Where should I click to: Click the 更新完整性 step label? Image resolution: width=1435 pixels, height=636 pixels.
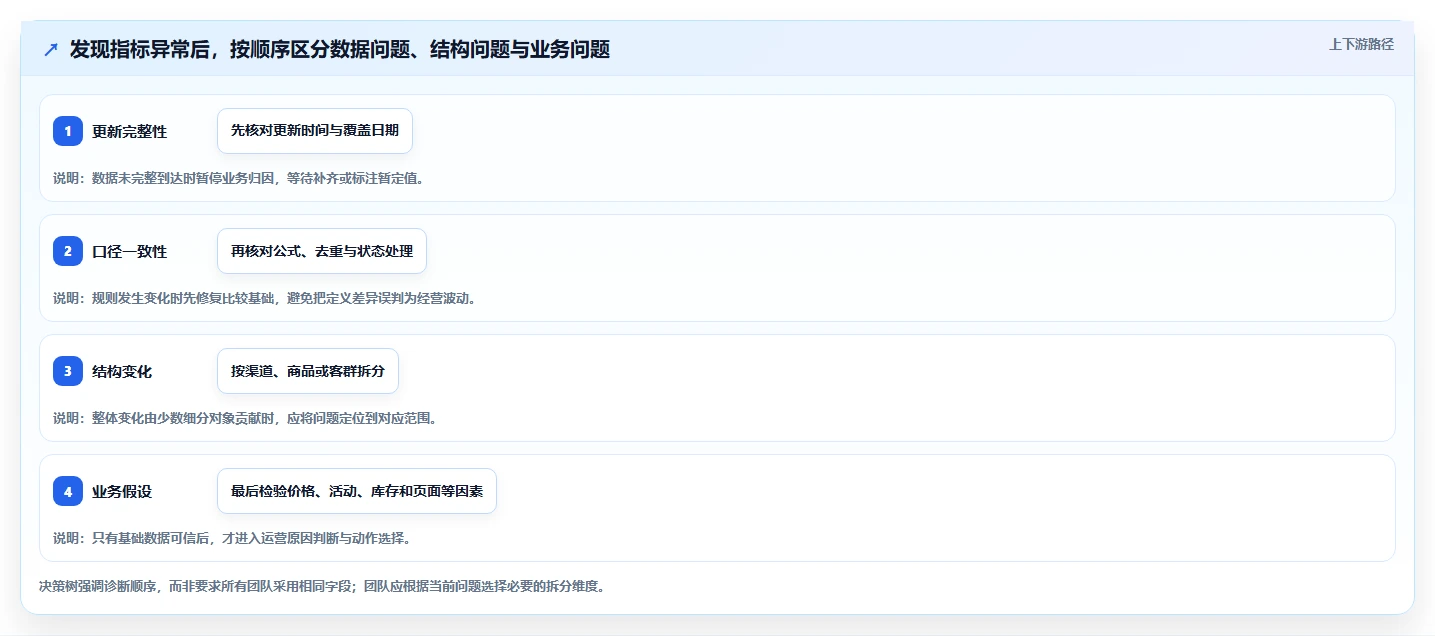(x=130, y=131)
